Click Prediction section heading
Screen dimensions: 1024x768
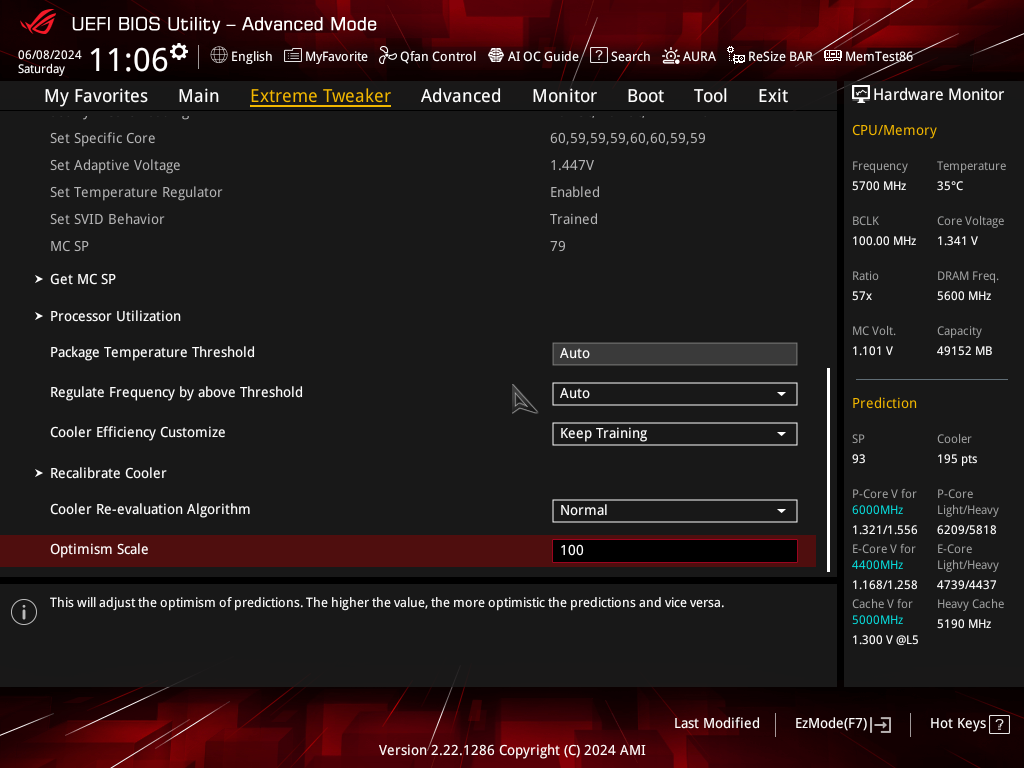click(884, 403)
